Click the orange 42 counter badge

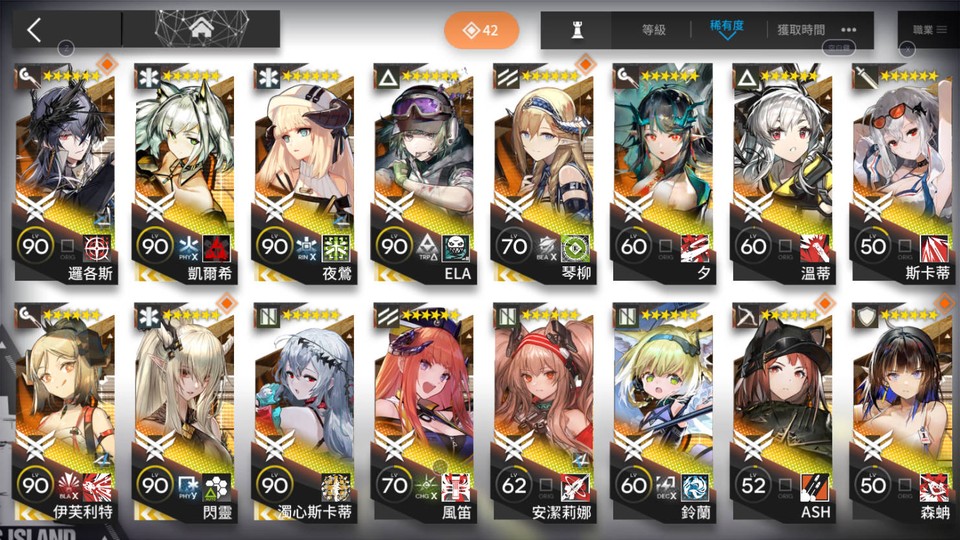coord(481,30)
